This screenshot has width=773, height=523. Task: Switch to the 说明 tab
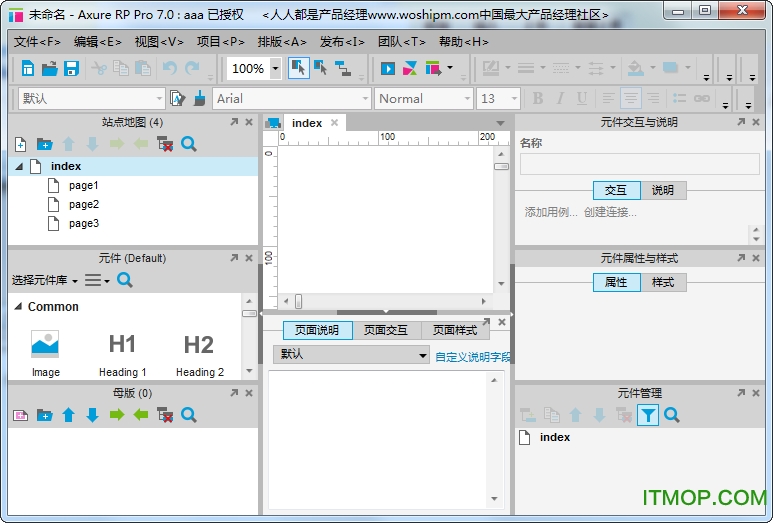663,190
